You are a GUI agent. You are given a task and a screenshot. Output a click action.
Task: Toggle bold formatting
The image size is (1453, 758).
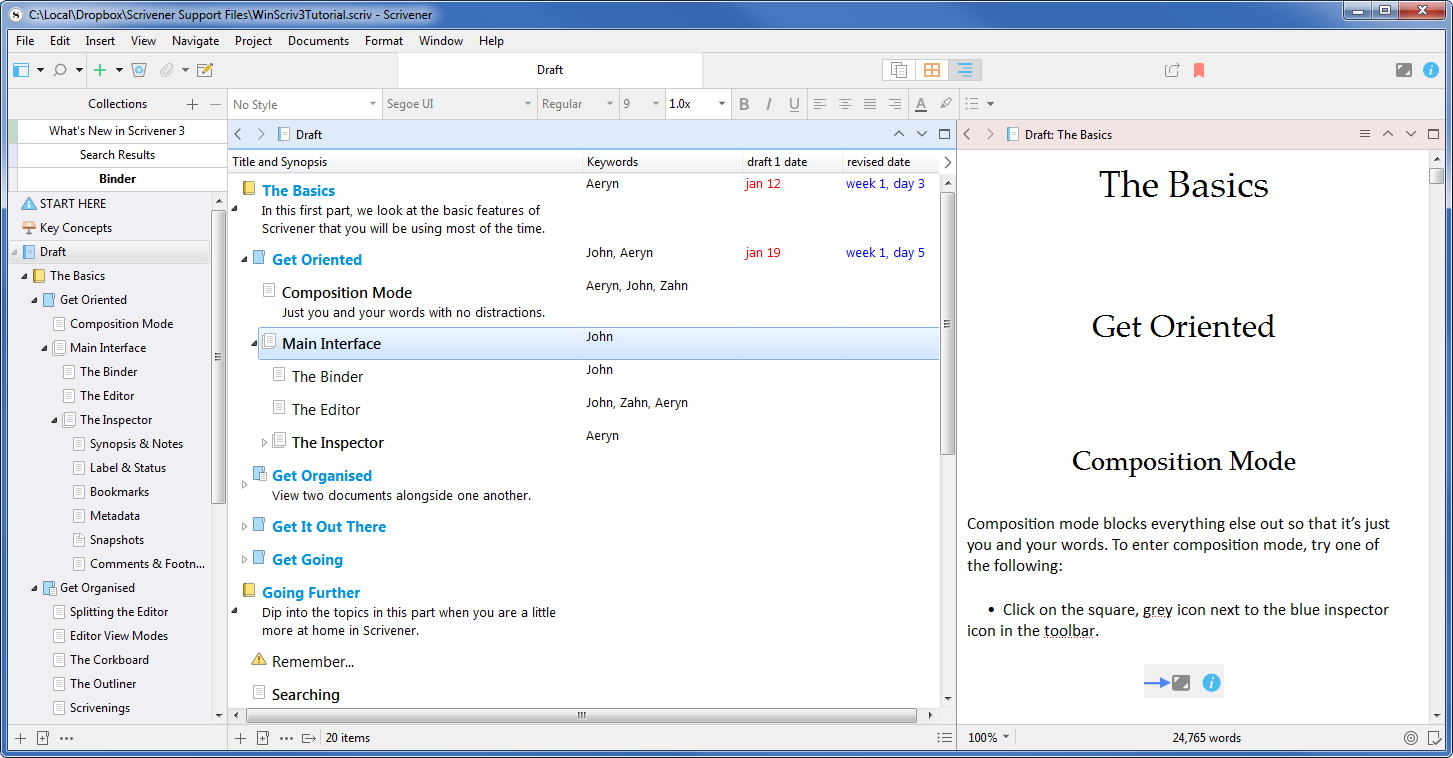743,104
